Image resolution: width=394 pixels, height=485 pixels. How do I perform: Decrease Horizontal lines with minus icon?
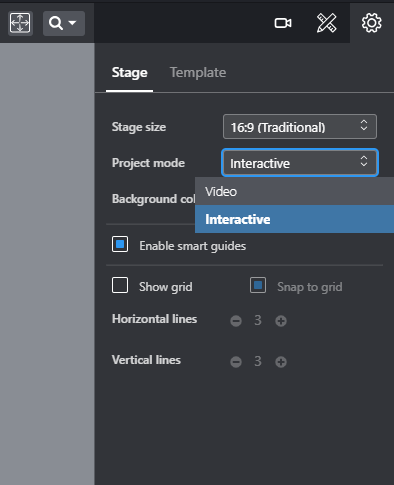click(236, 321)
